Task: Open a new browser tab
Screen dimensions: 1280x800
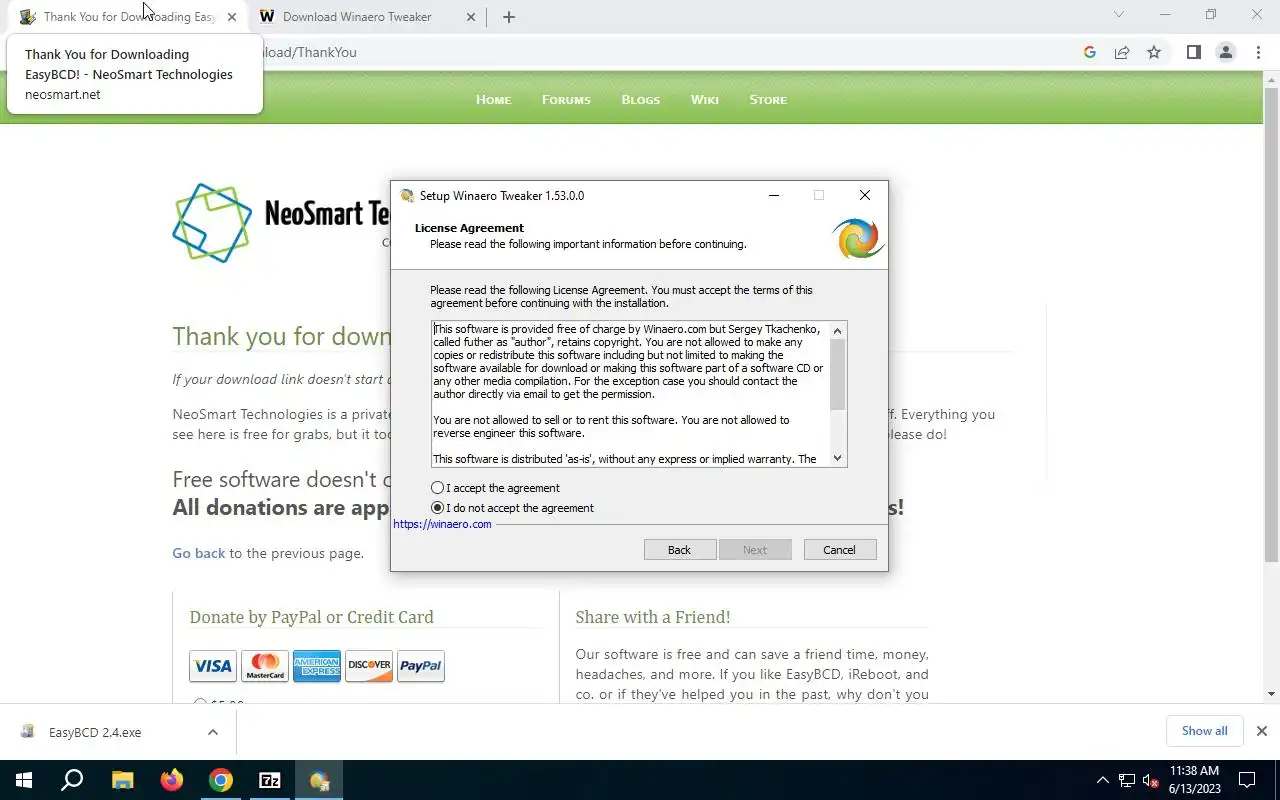Action: tap(508, 17)
